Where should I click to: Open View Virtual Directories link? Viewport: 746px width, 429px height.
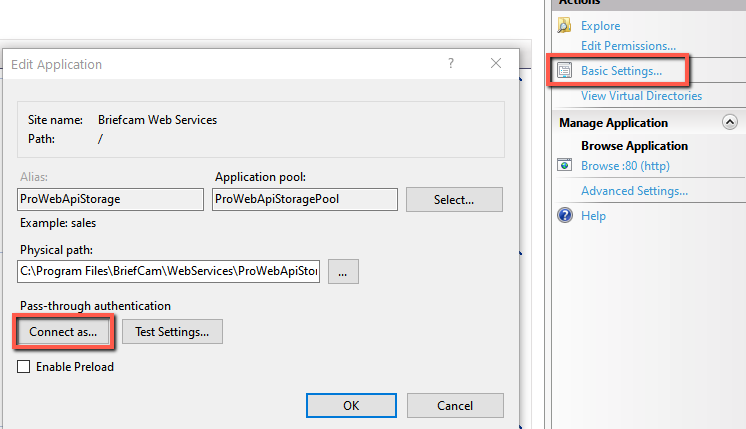click(641, 96)
